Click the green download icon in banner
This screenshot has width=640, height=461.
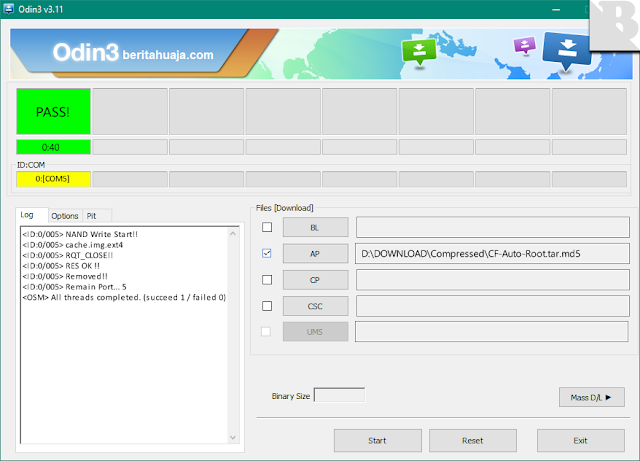(x=419, y=53)
